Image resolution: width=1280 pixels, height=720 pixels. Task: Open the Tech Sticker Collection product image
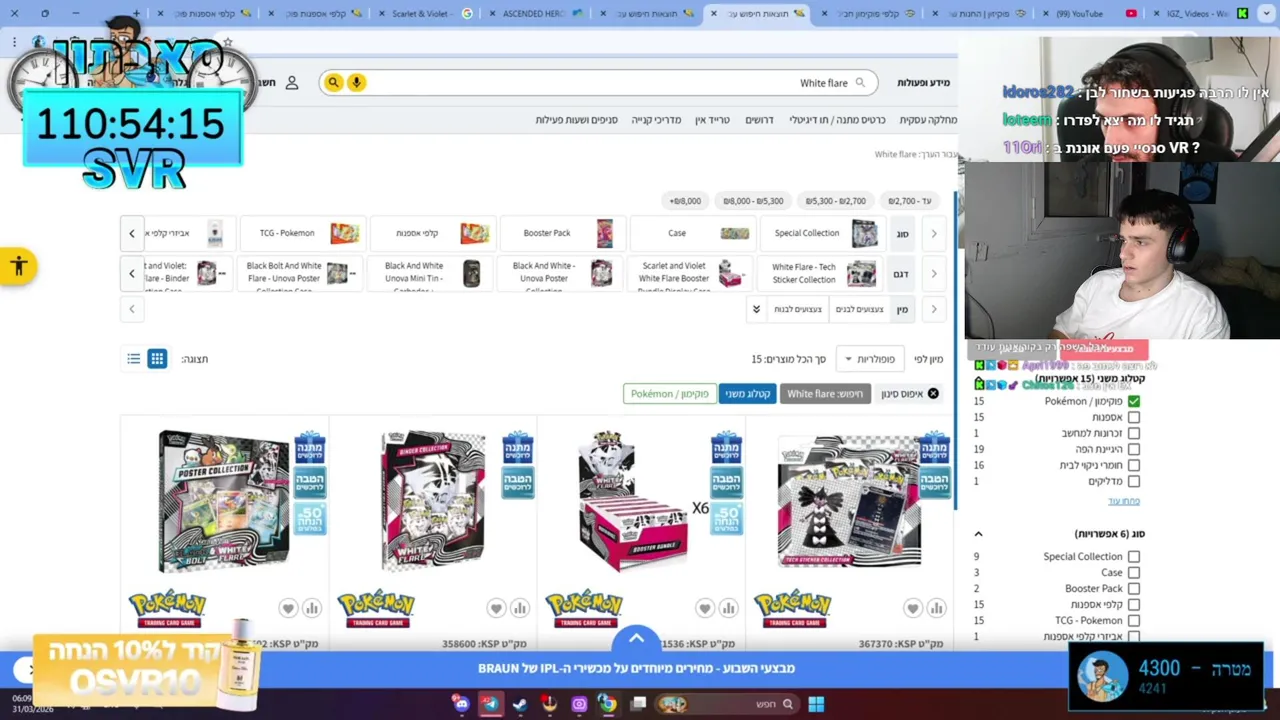(x=849, y=501)
